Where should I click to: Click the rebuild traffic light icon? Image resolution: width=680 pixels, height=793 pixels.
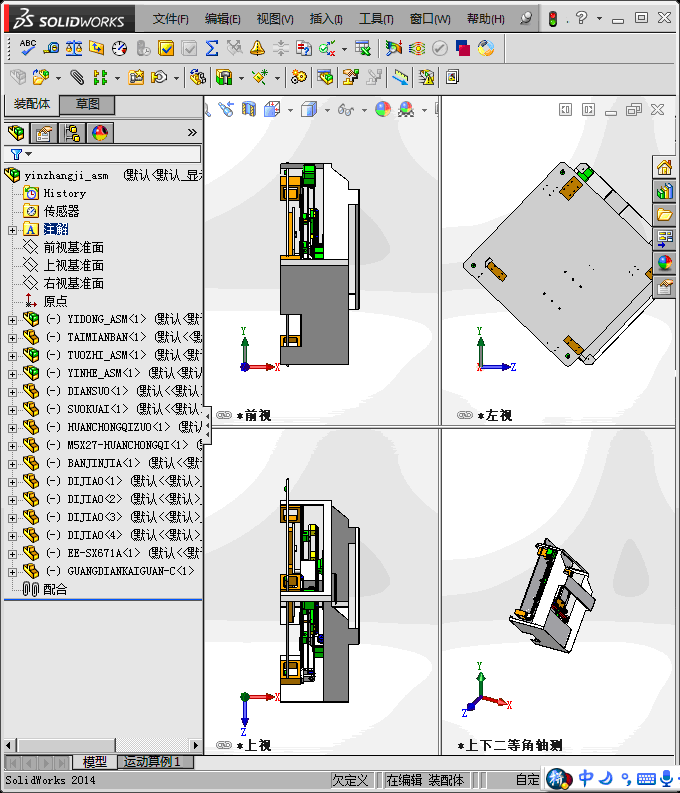[x=553, y=19]
